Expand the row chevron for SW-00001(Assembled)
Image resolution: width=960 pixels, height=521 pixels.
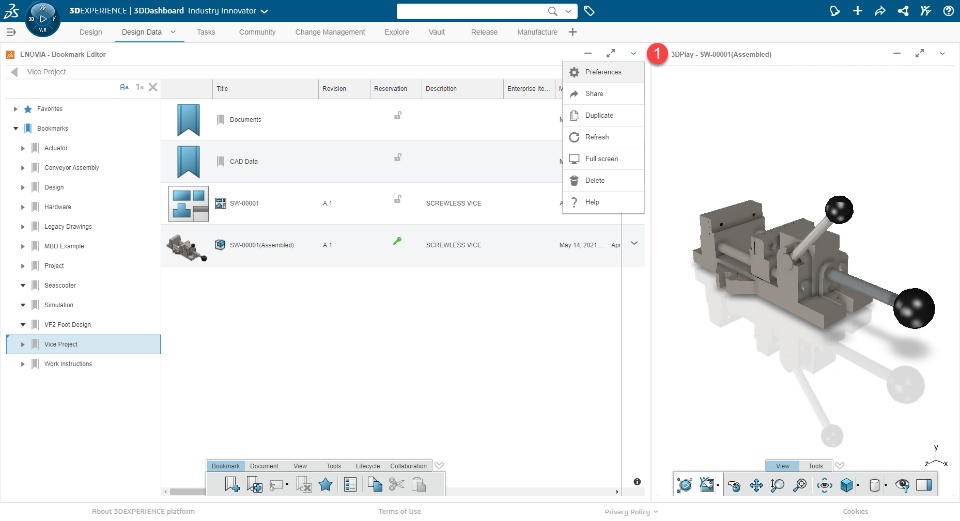click(x=633, y=243)
